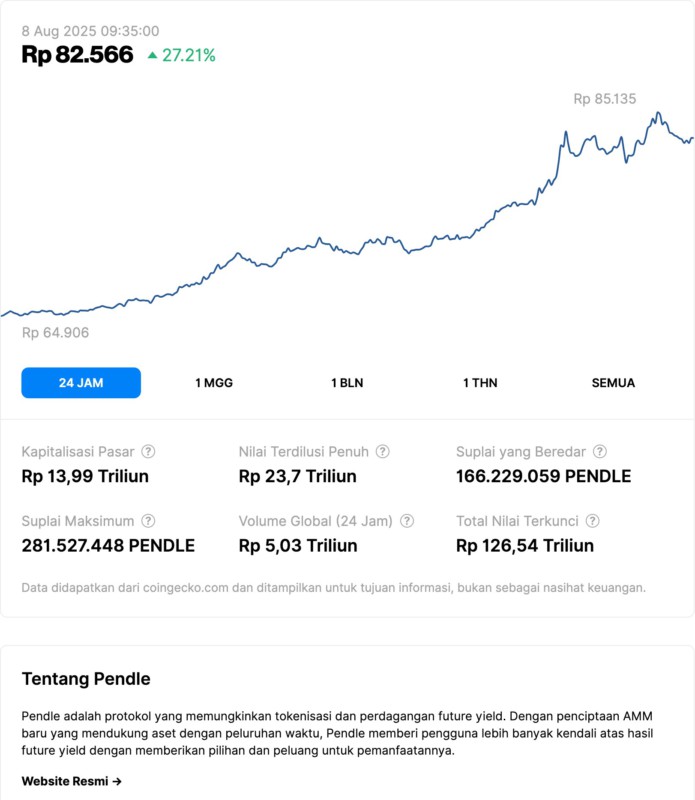Viewport: 695px width, 800px height.
Task: Click the Rp 85.135 high price label
Action: point(604,99)
